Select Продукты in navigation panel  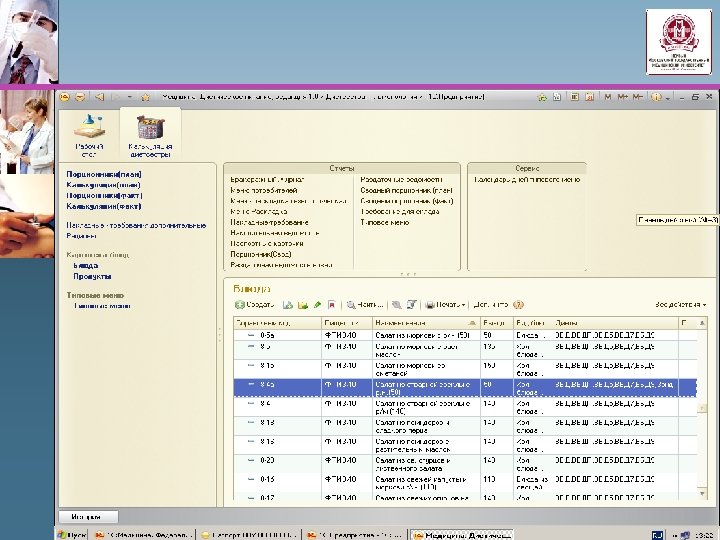(x=92, y=276)
